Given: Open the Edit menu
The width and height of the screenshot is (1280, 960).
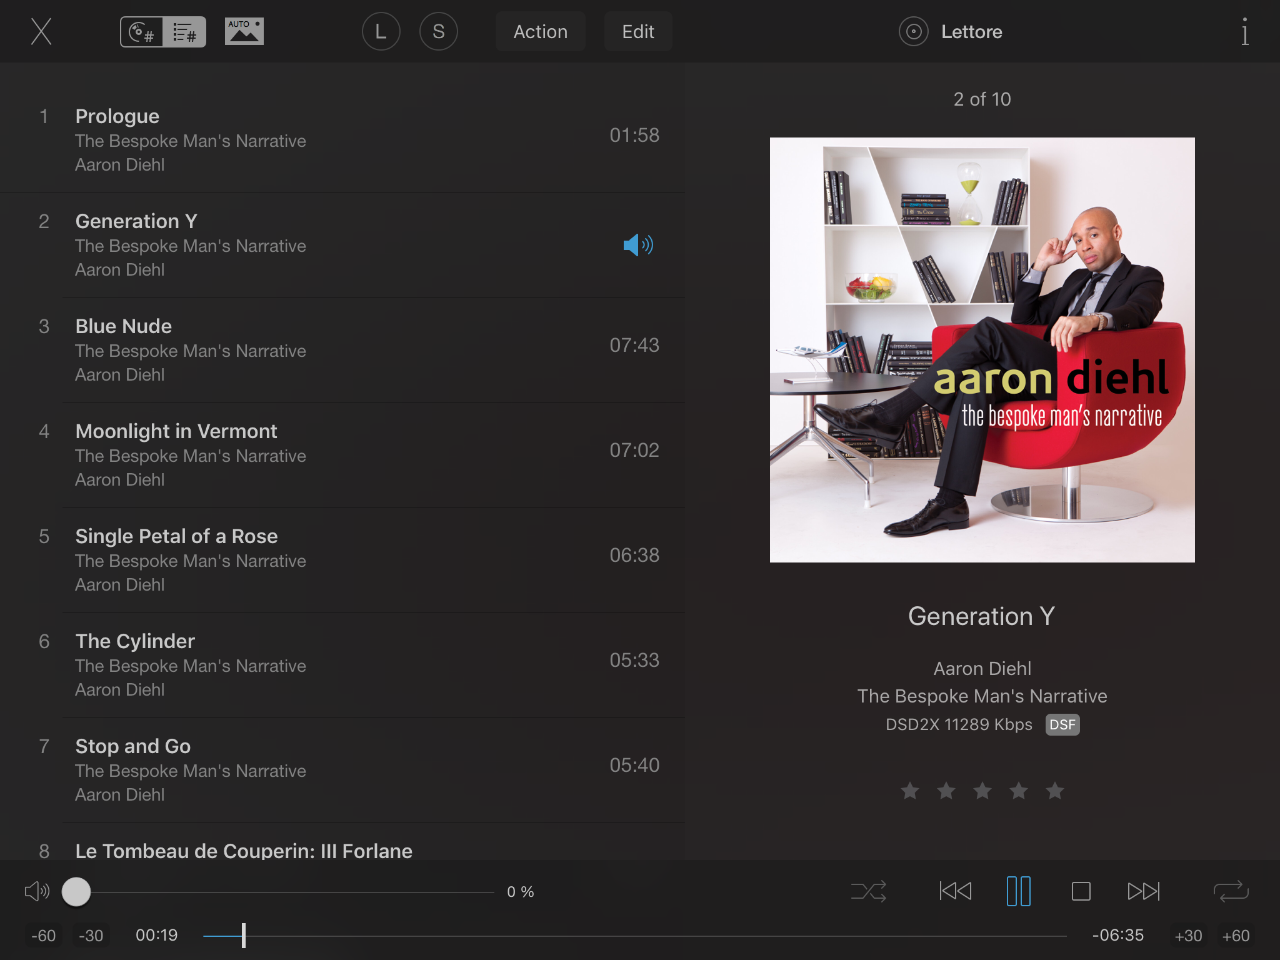Looking at the screenshot, I should 638,32.
